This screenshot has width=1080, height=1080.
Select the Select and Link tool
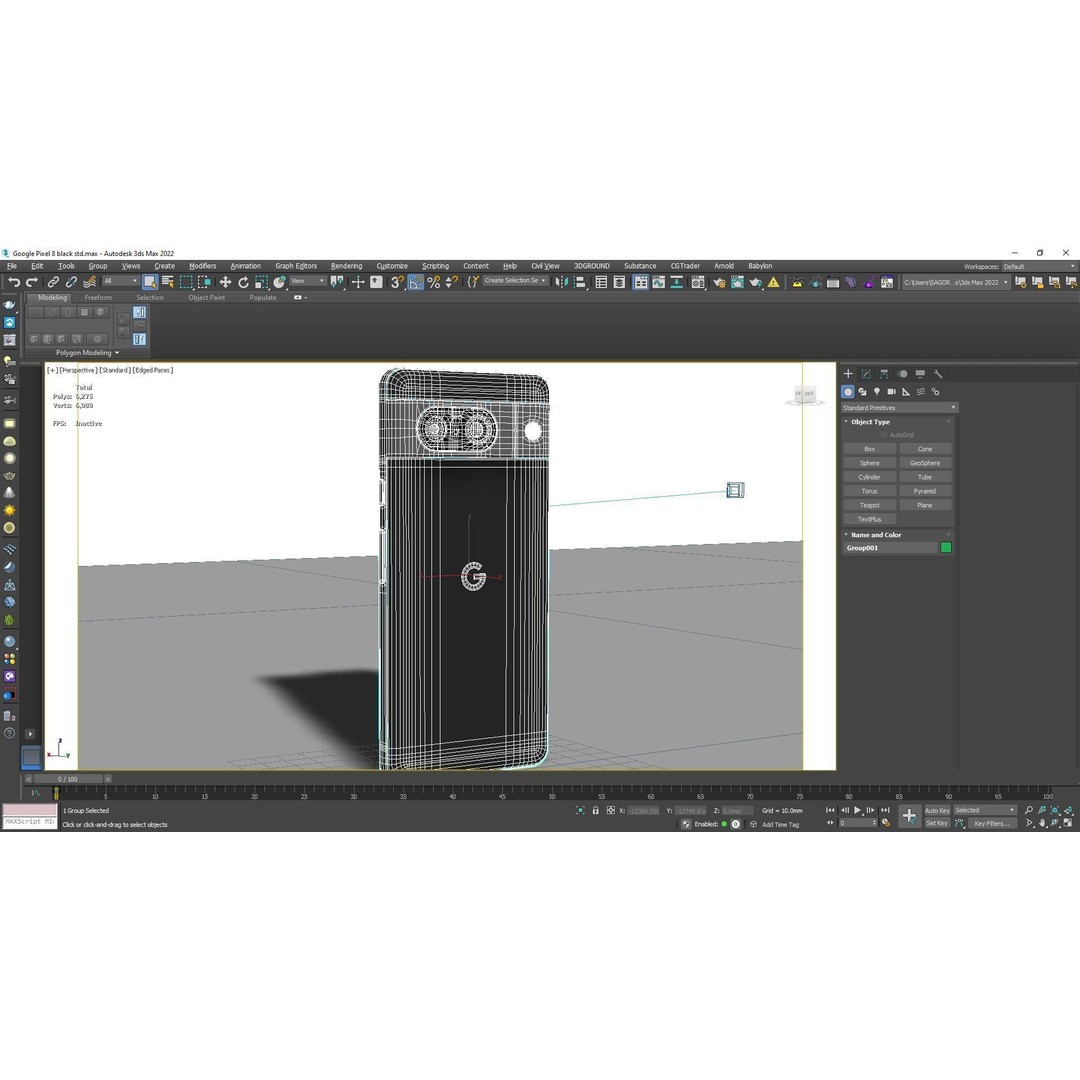(53, 282)
